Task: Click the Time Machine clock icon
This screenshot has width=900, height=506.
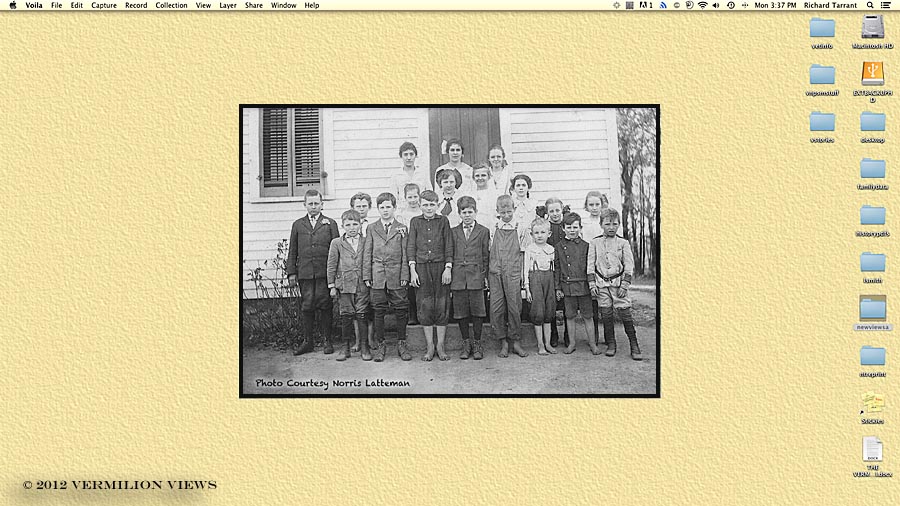Action: pyautogui.click(x=731, y=5)
